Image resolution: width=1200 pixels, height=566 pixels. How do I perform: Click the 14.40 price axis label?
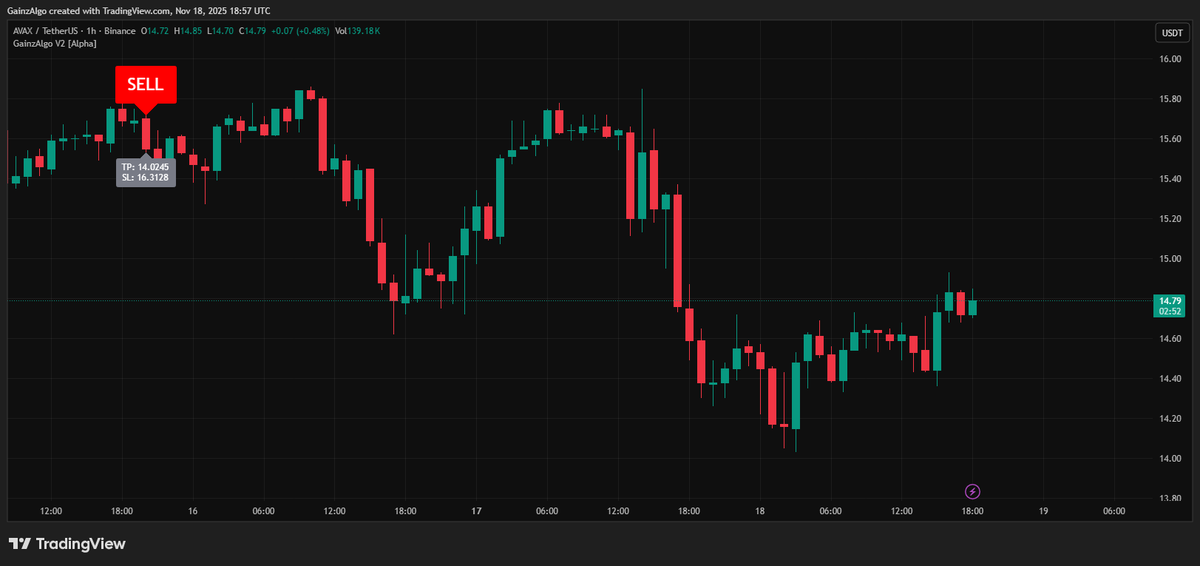pos(1171,379)
